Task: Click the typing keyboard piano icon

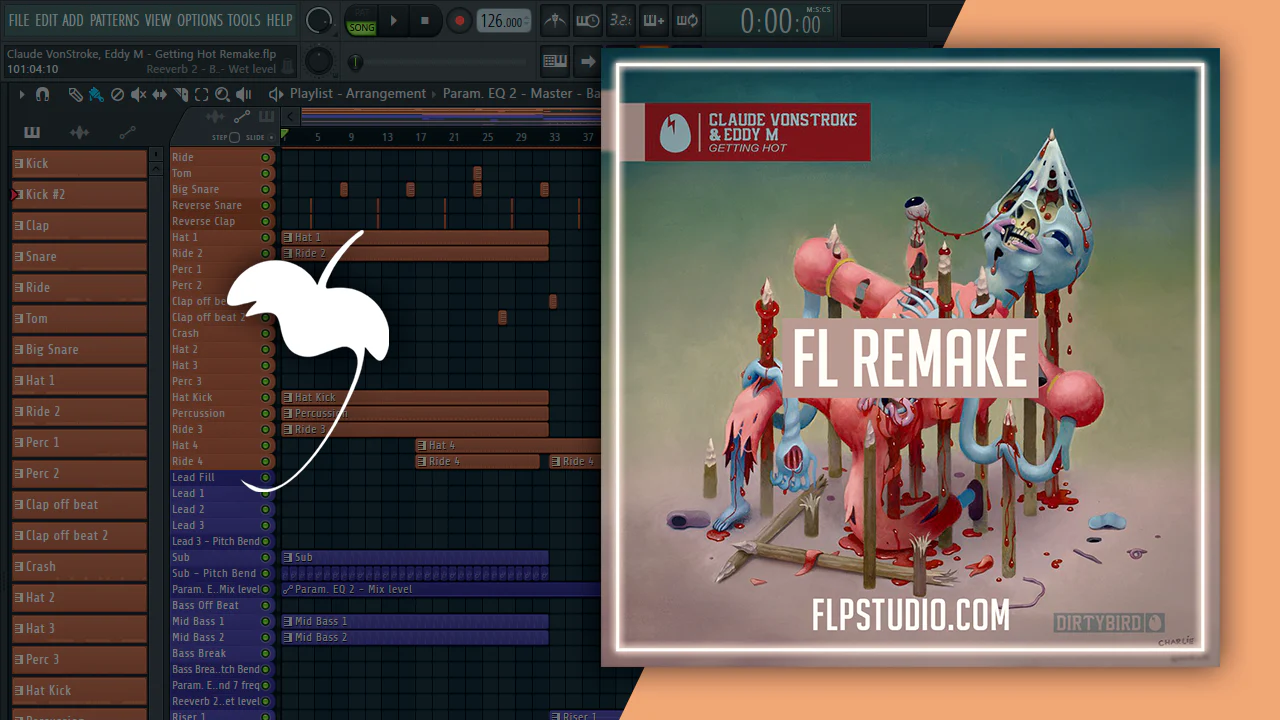Action: (x=555, y=61)
